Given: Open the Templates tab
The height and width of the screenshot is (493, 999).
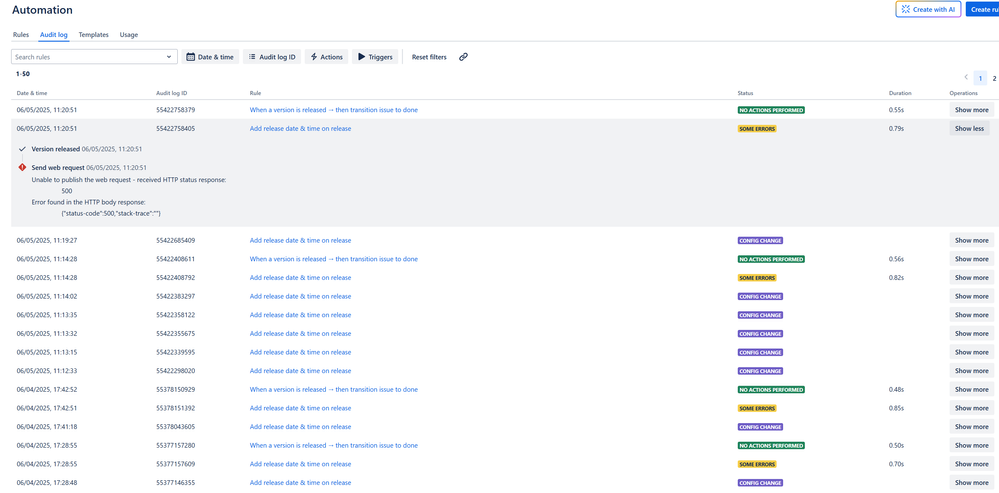Looking at the screenshot, I should [x=94, y=34].
